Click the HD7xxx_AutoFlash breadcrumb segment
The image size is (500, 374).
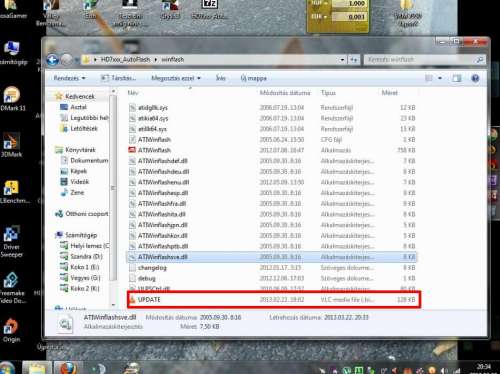[125, 60]
